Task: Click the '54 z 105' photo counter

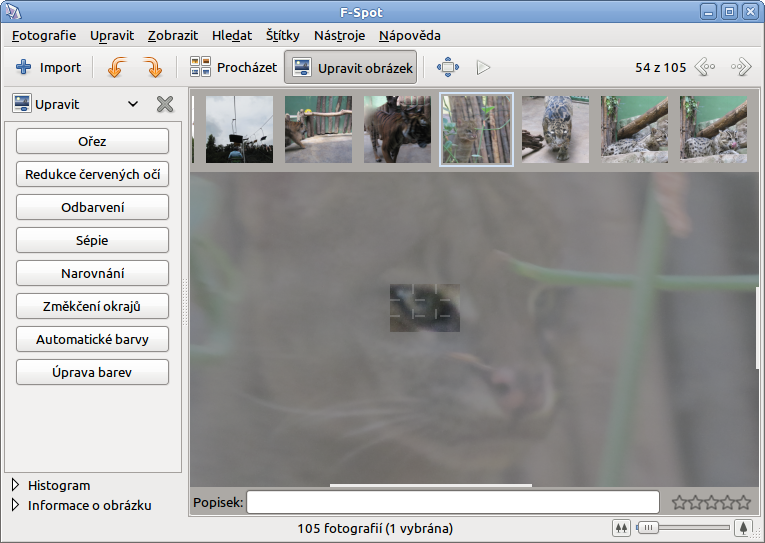Action: (x=661, y=67)
